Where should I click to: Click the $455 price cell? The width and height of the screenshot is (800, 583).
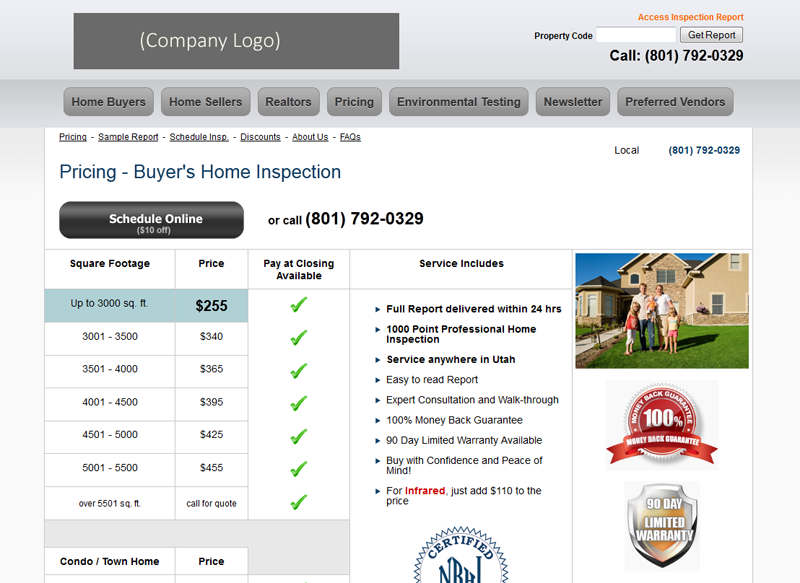coord(211,470)
